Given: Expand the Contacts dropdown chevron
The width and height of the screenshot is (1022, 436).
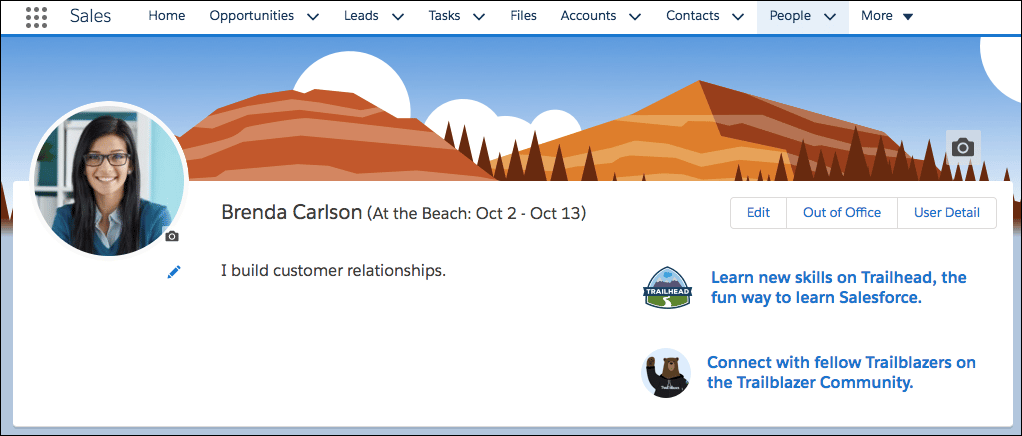Looking at the screenshot, I should point(738,16).
